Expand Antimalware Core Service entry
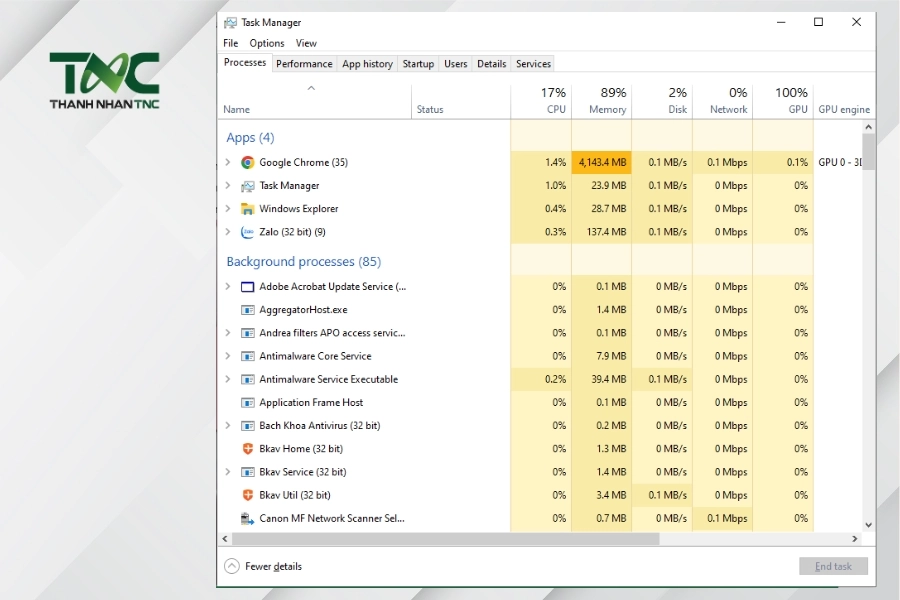This screenshot has width=900, height=600. 228,356
